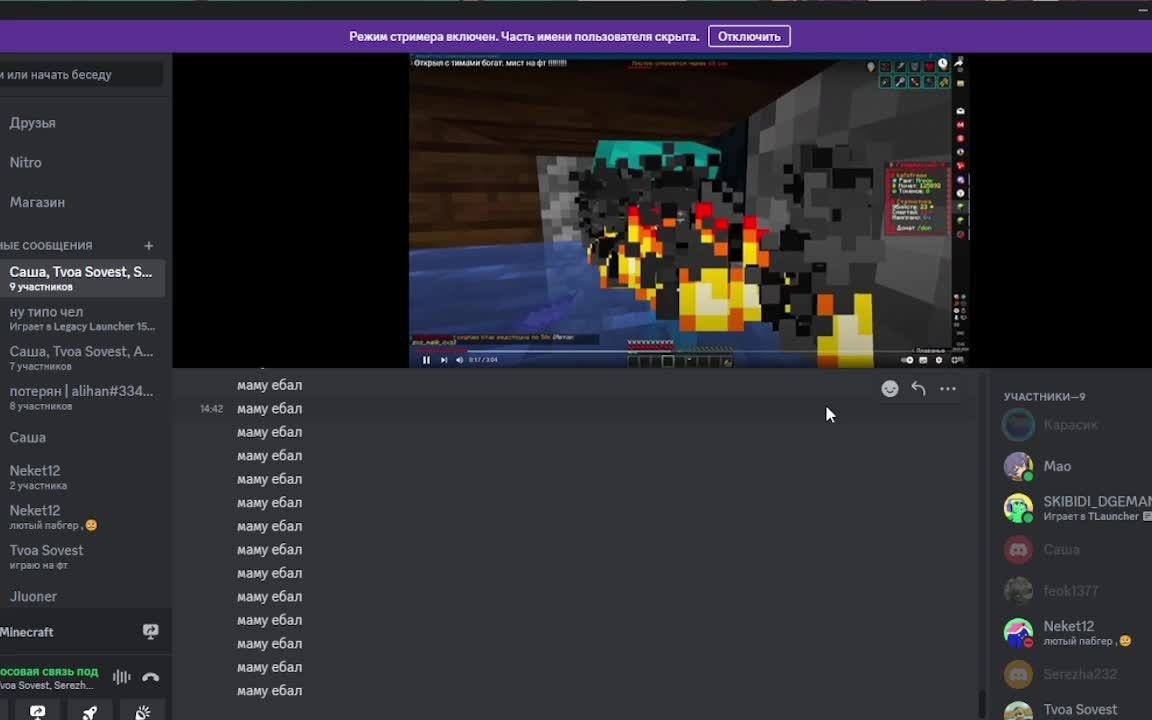Mute the video player volume

click(460, 360)
